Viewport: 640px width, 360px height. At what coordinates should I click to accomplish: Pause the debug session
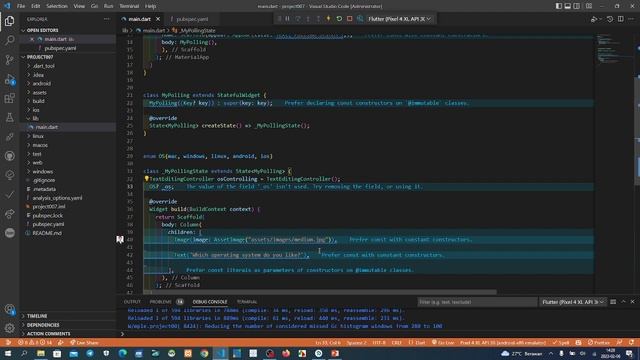pyautogui.click(x=288, y=19)
